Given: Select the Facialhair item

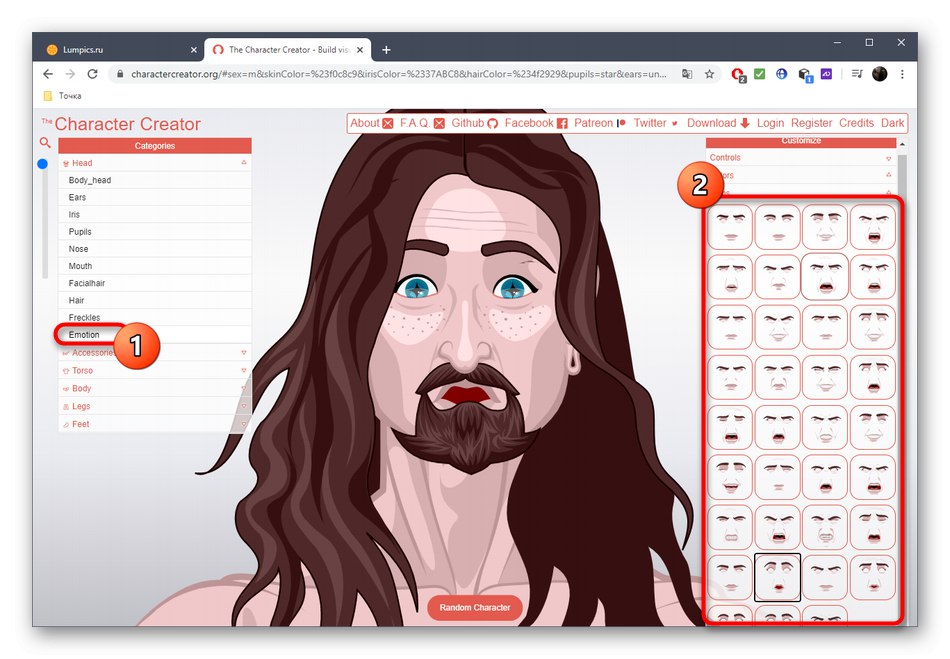Looking at the screenshot, I should (x=154, y=283).
